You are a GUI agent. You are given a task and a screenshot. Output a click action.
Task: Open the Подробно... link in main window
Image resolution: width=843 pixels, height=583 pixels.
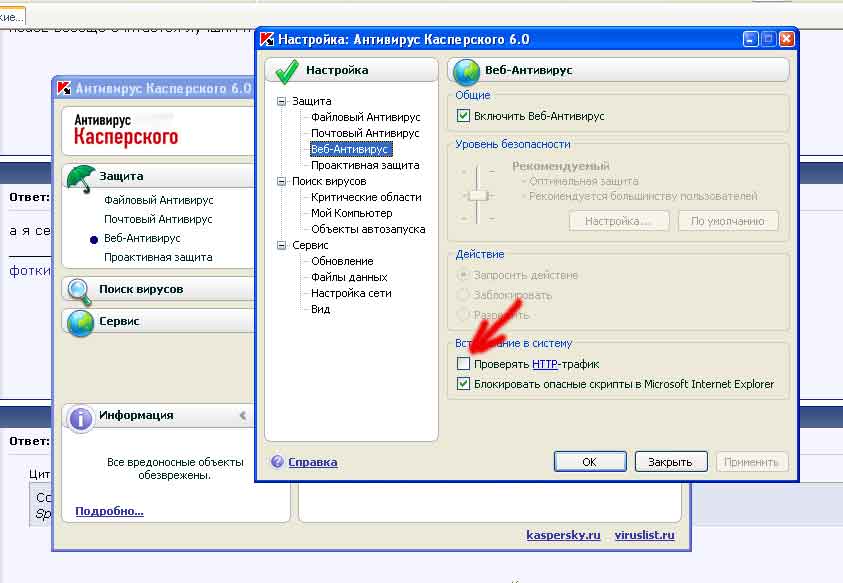[109, 511]
